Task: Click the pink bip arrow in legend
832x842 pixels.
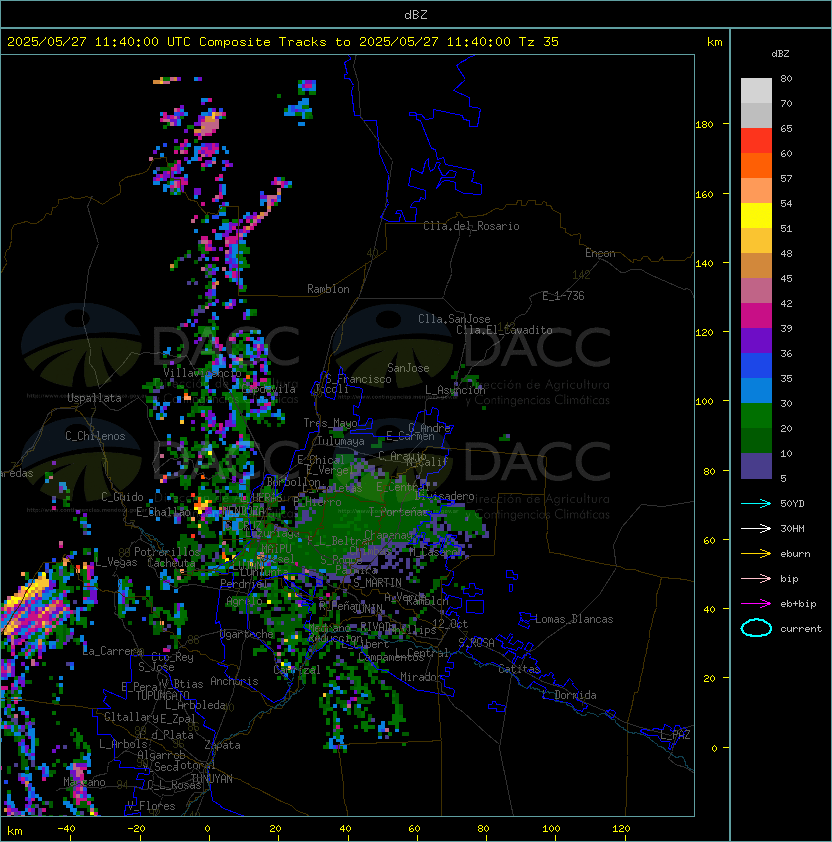Action: click(x=756, y=578)
